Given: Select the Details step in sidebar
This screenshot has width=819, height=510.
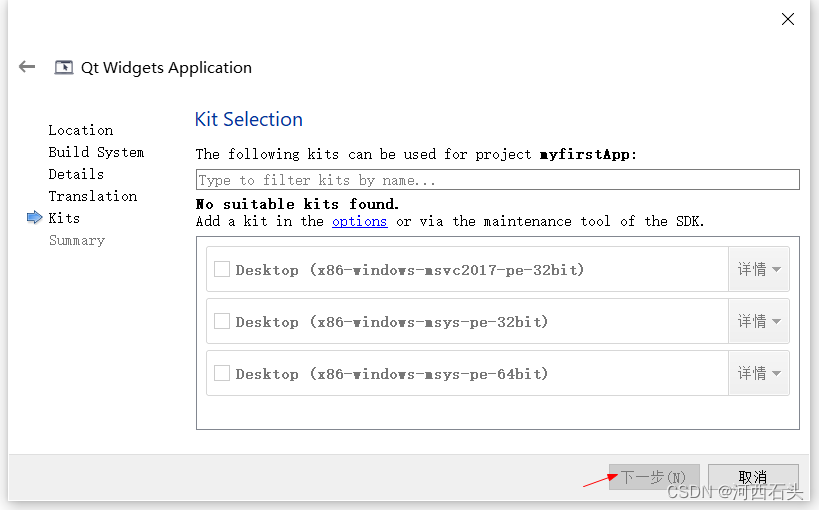Looking at the screenshot, I should point(76,174).
